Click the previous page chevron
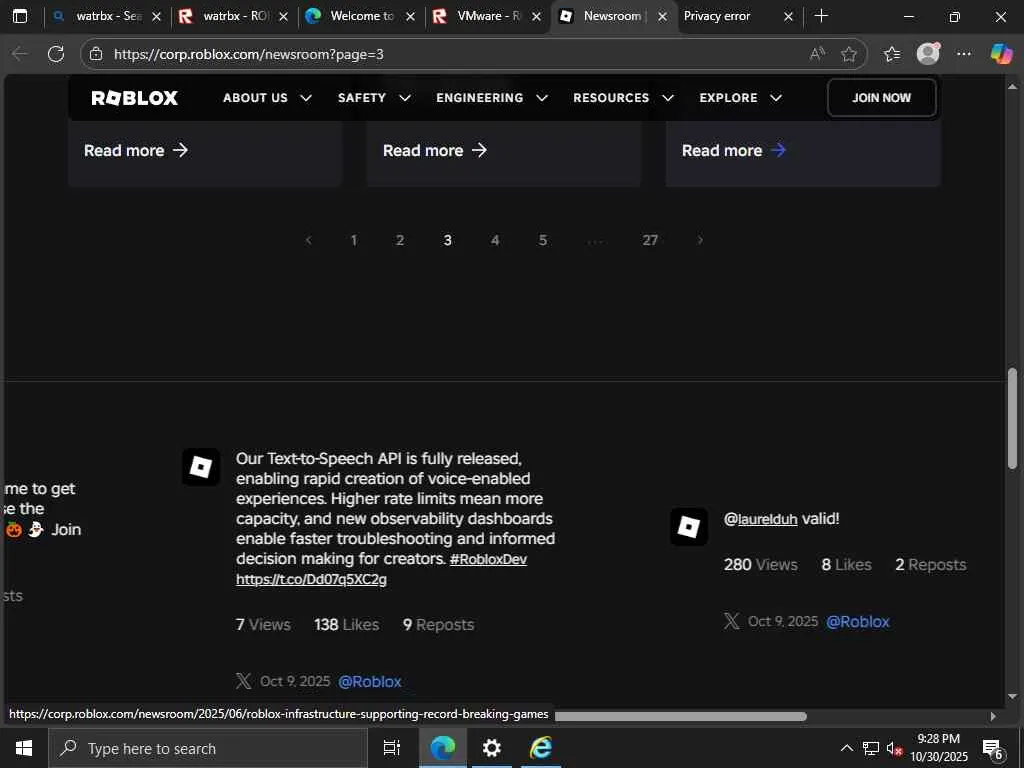The image size is (1024, 768). [x=308, y=240]
